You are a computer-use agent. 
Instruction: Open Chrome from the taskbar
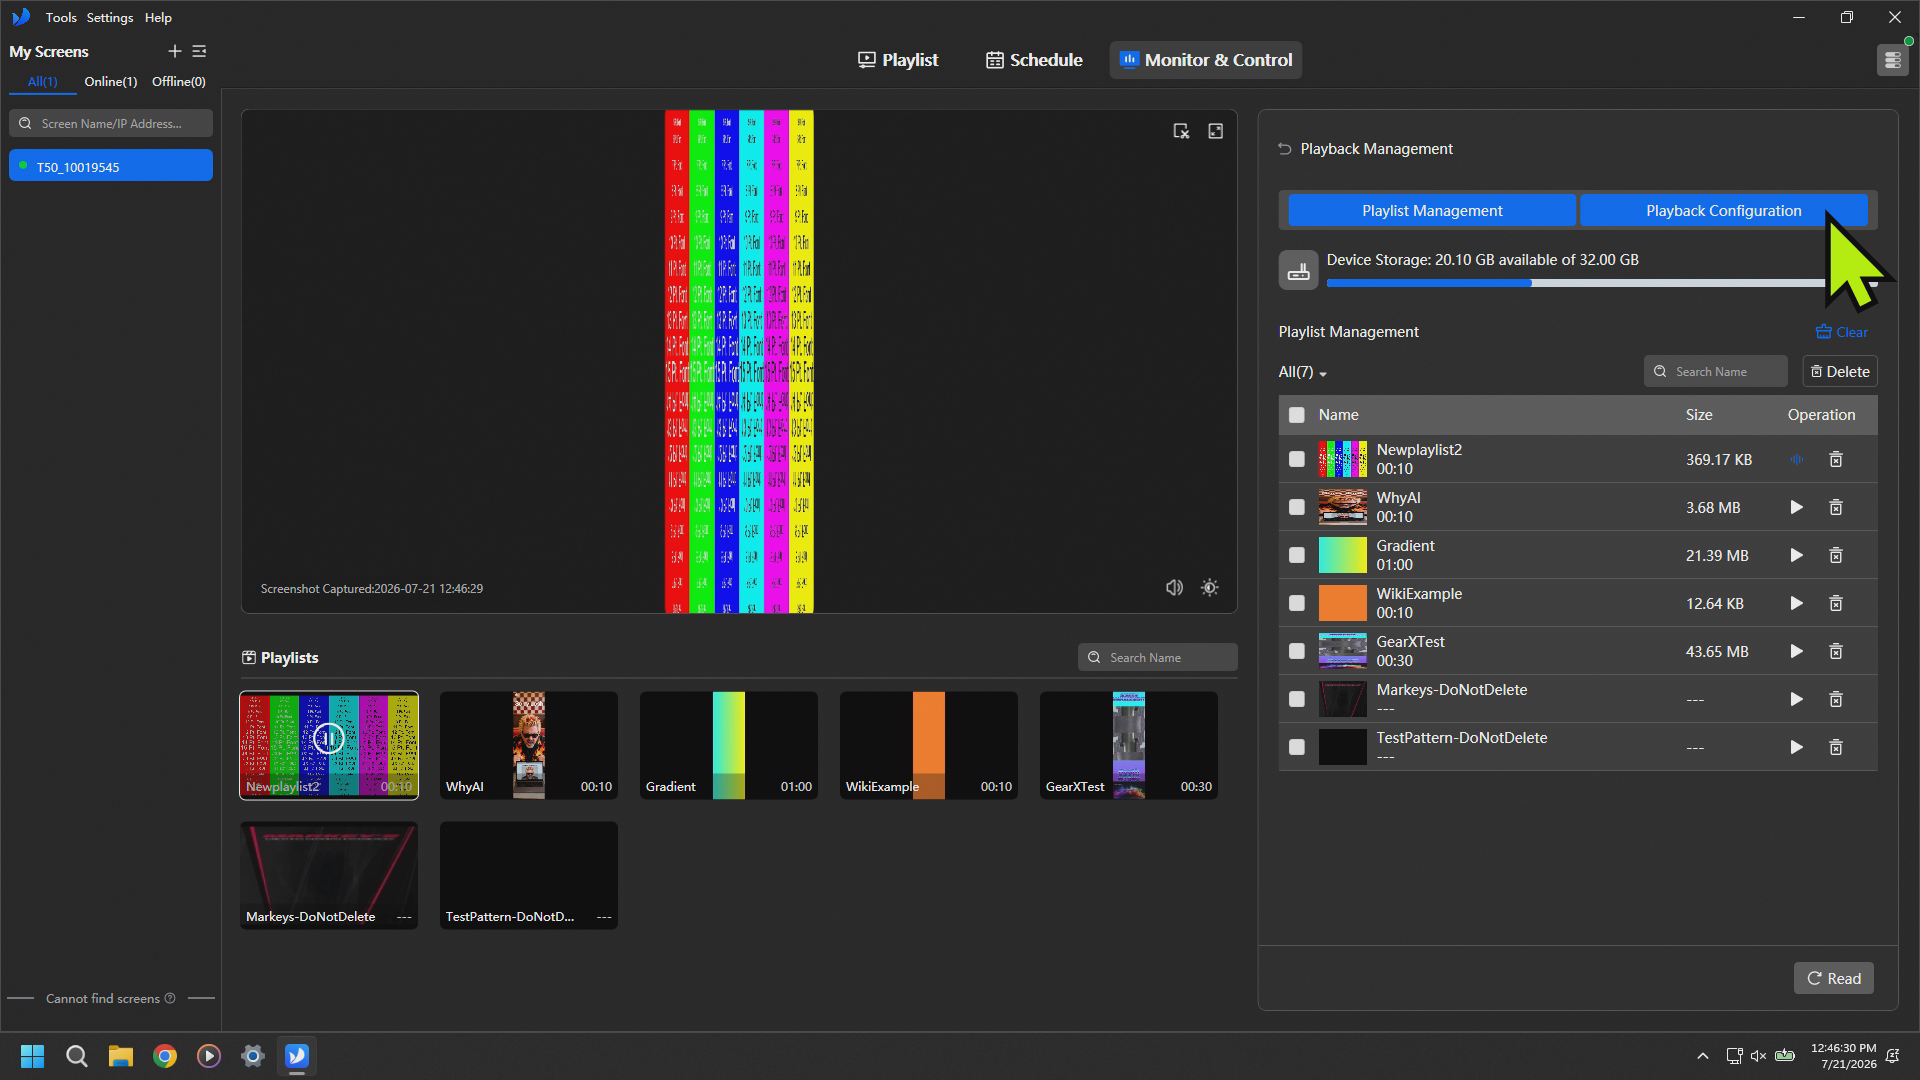[165, 1056]
